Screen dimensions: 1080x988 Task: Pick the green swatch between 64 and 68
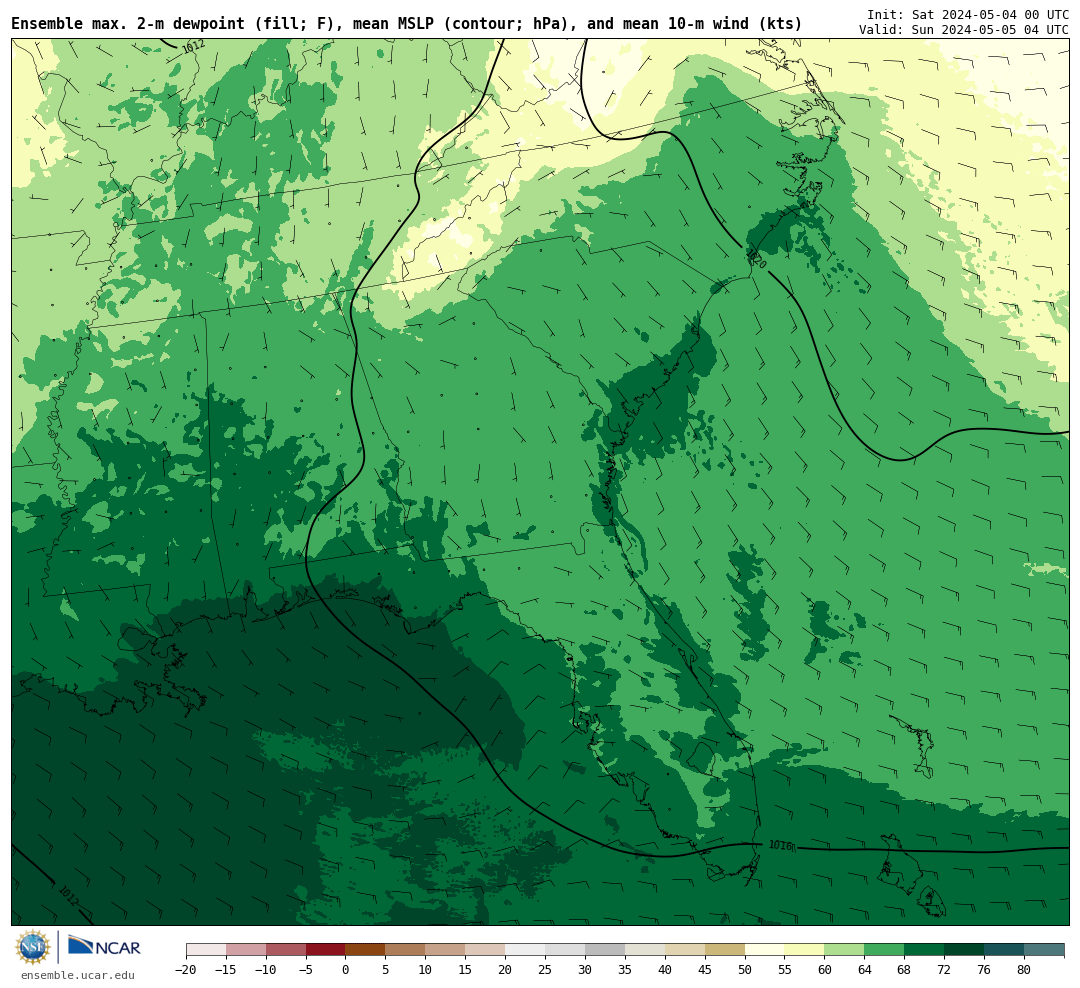[885, 950]
